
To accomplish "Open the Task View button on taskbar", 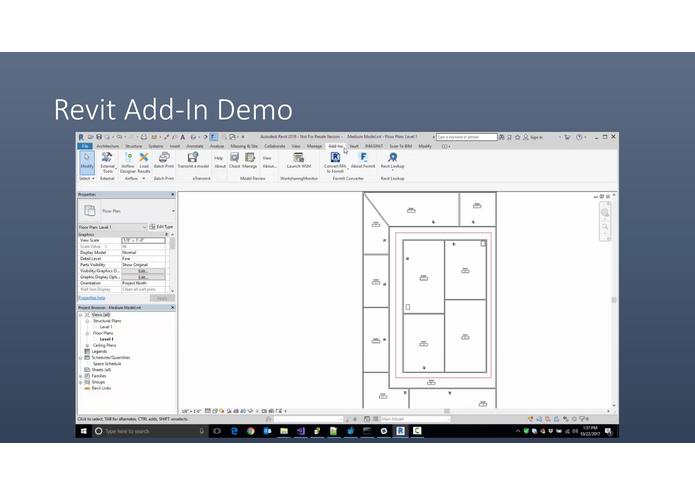I will (x=217, y=431).
